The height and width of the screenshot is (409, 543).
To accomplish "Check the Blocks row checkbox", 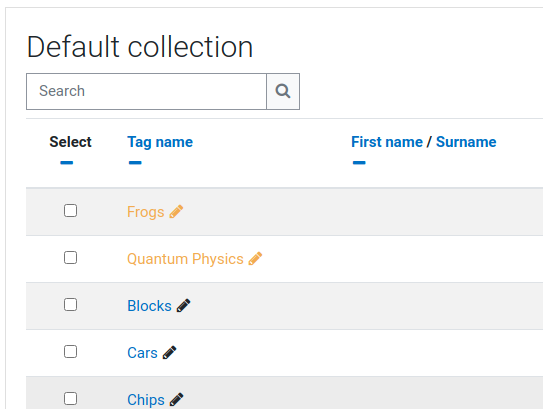I will 70,305.
